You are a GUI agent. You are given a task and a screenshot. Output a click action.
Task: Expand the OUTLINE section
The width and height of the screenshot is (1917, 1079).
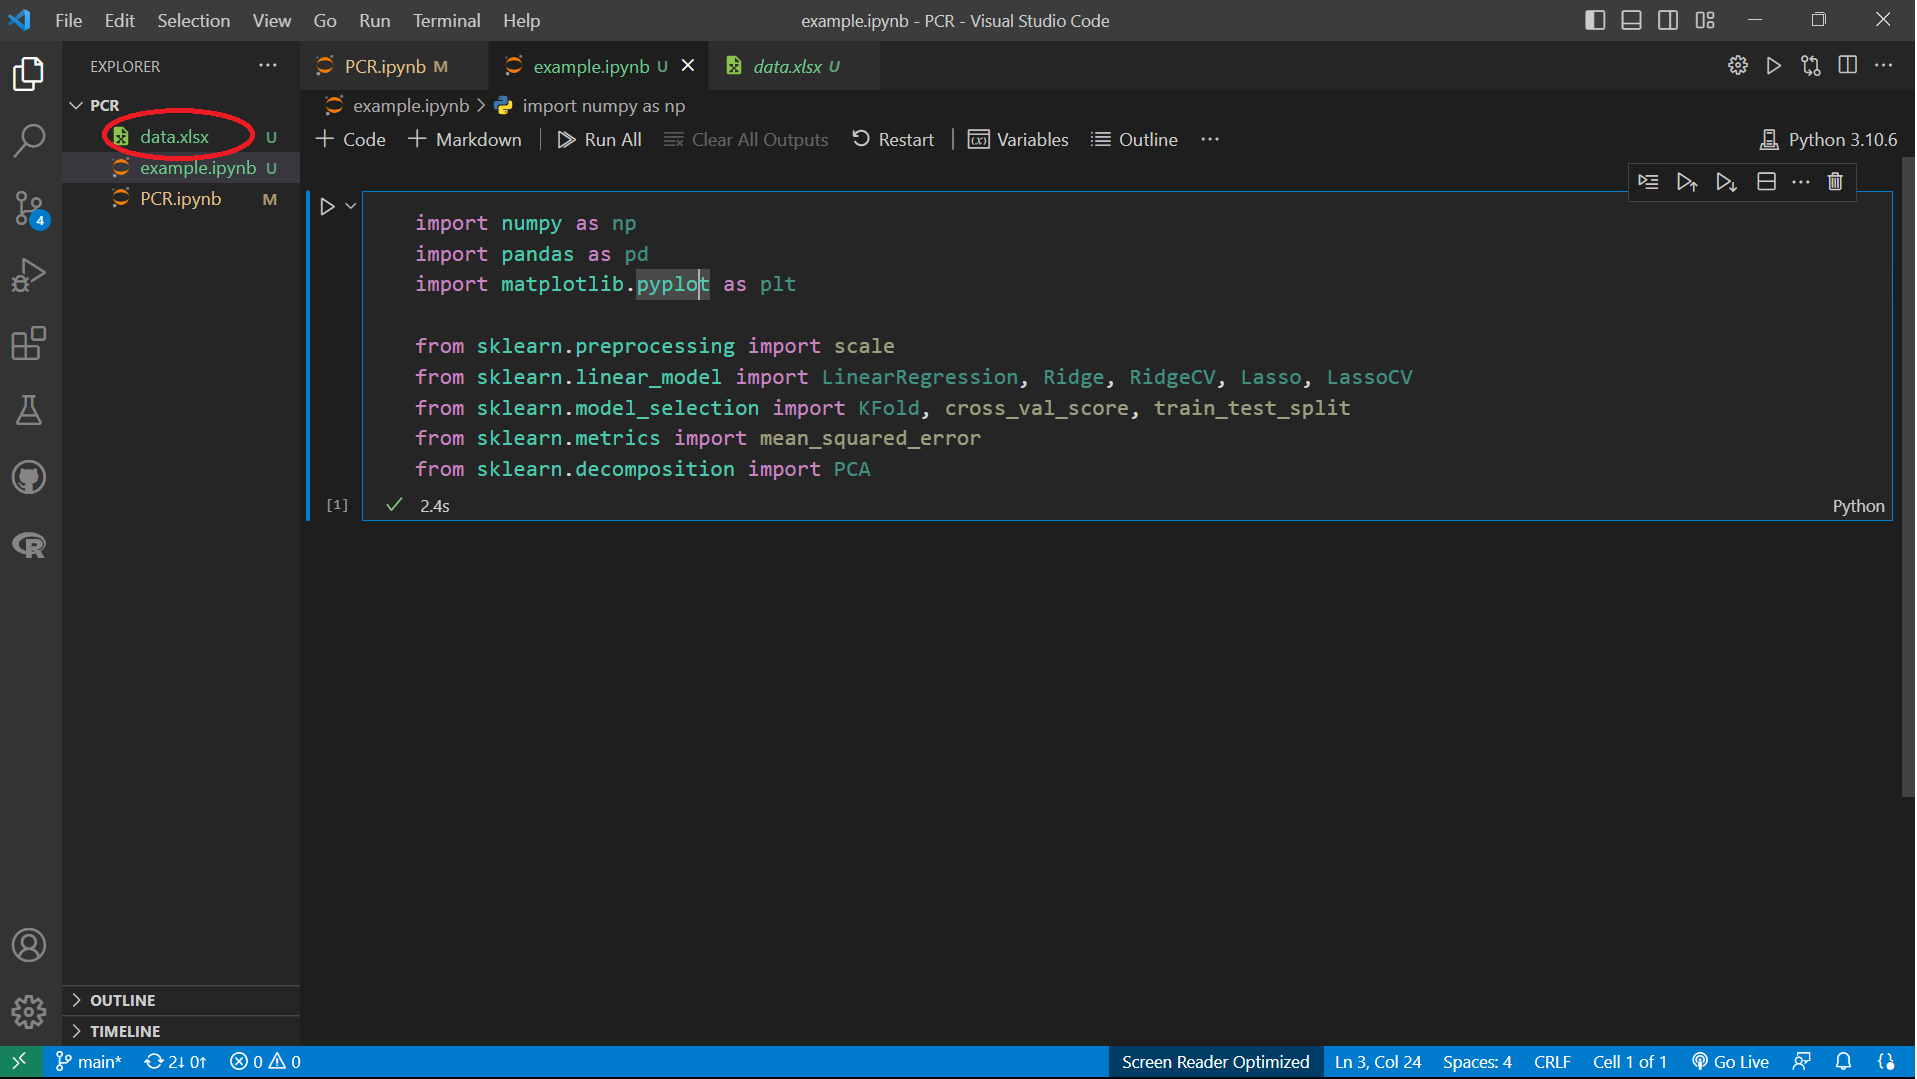[122, 1000]
